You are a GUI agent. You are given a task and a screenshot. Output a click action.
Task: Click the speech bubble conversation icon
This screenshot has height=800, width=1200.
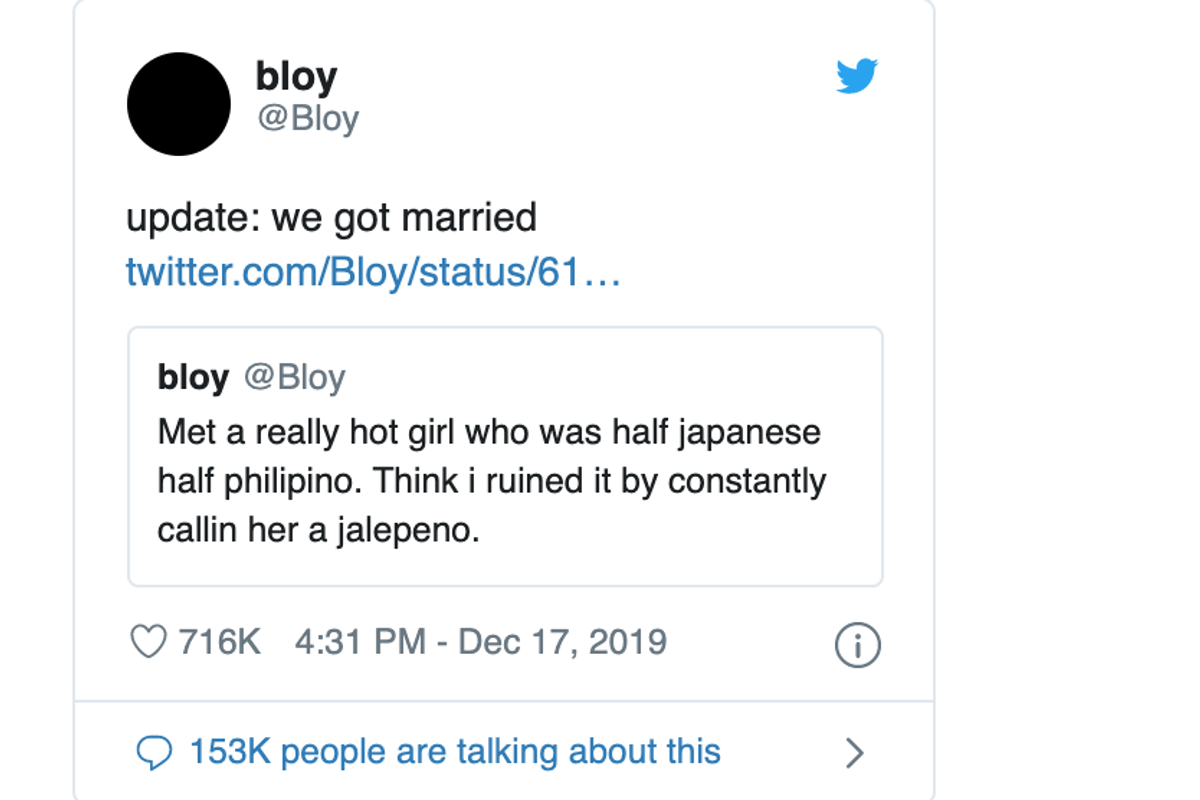pyautogui.click(x=154, y=751)
